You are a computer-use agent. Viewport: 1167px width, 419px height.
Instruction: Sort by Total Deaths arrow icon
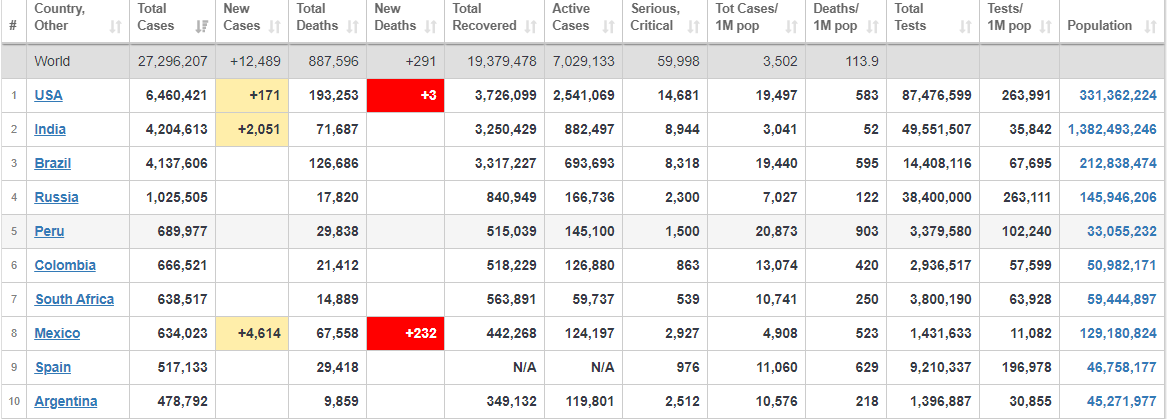click(353, 26)
